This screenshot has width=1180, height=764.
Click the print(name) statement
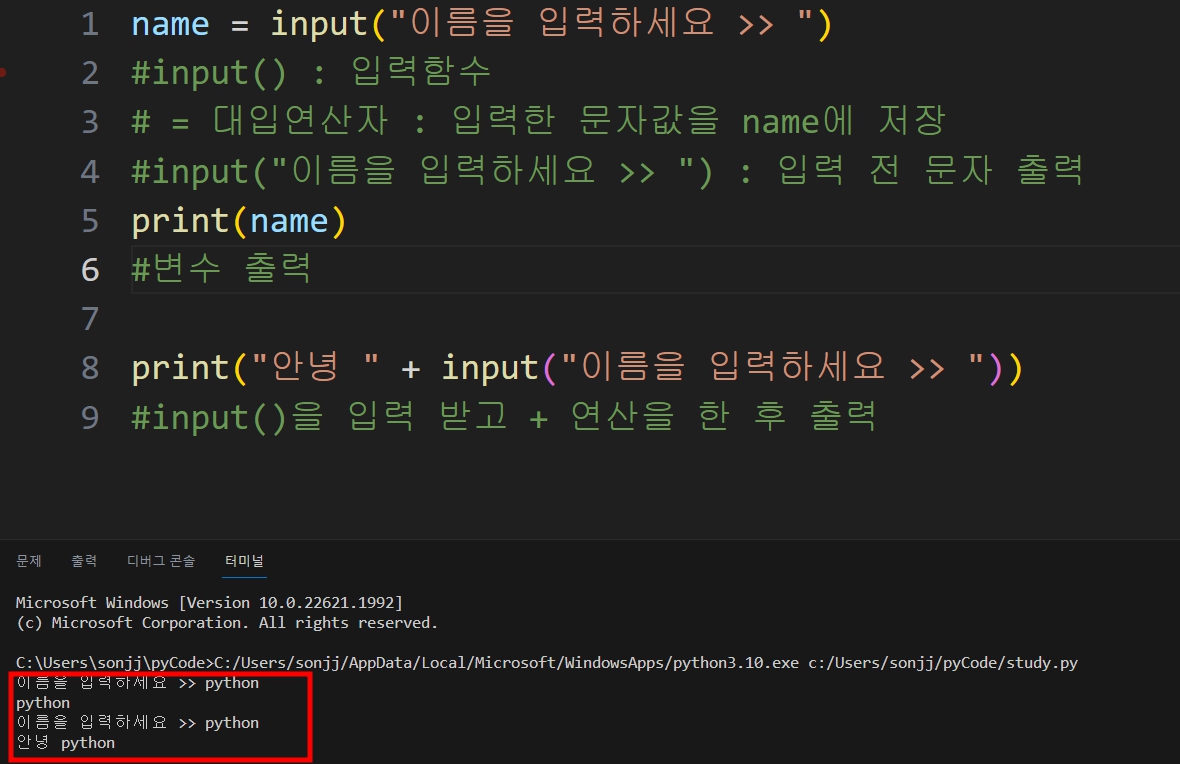point(239,221)
